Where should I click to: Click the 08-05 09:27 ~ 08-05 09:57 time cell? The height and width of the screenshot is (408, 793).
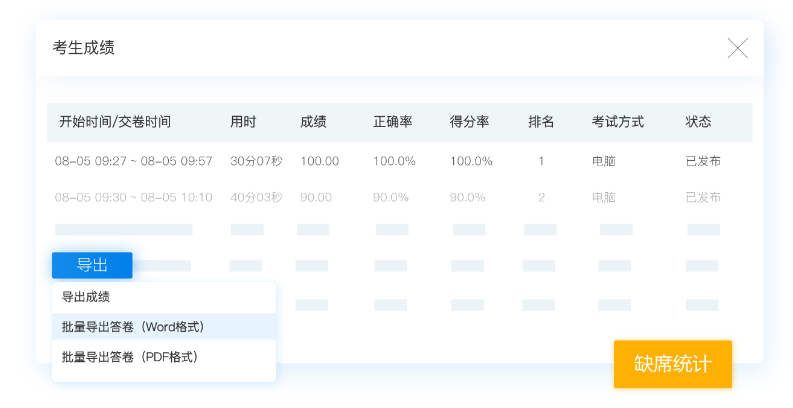point(134,160)
